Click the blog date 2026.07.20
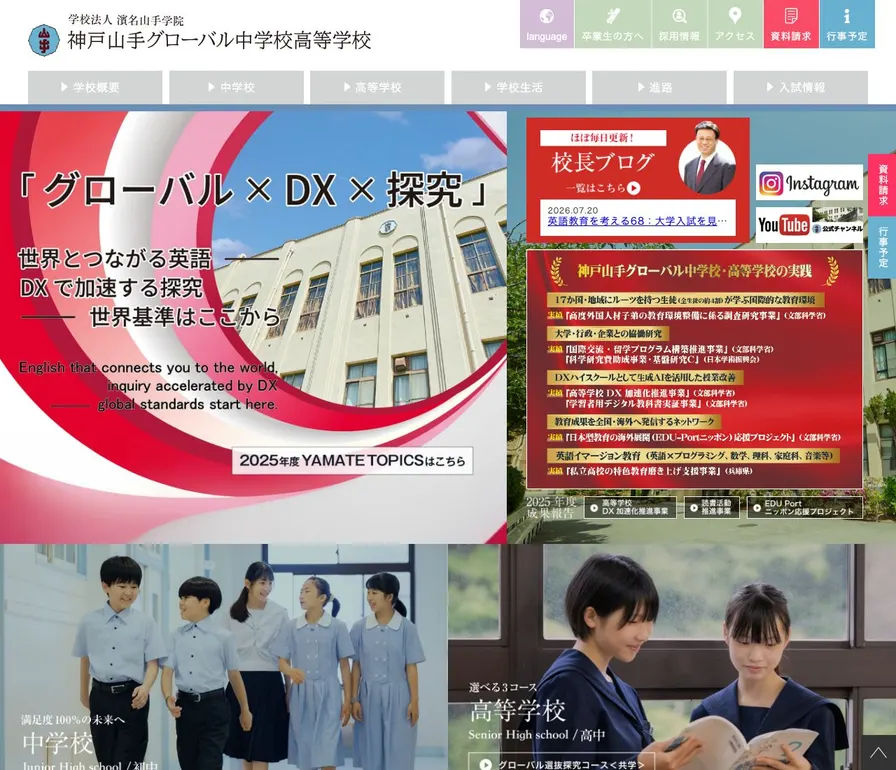The width and height of the screenshot is (896, 770). coord(573,210)
